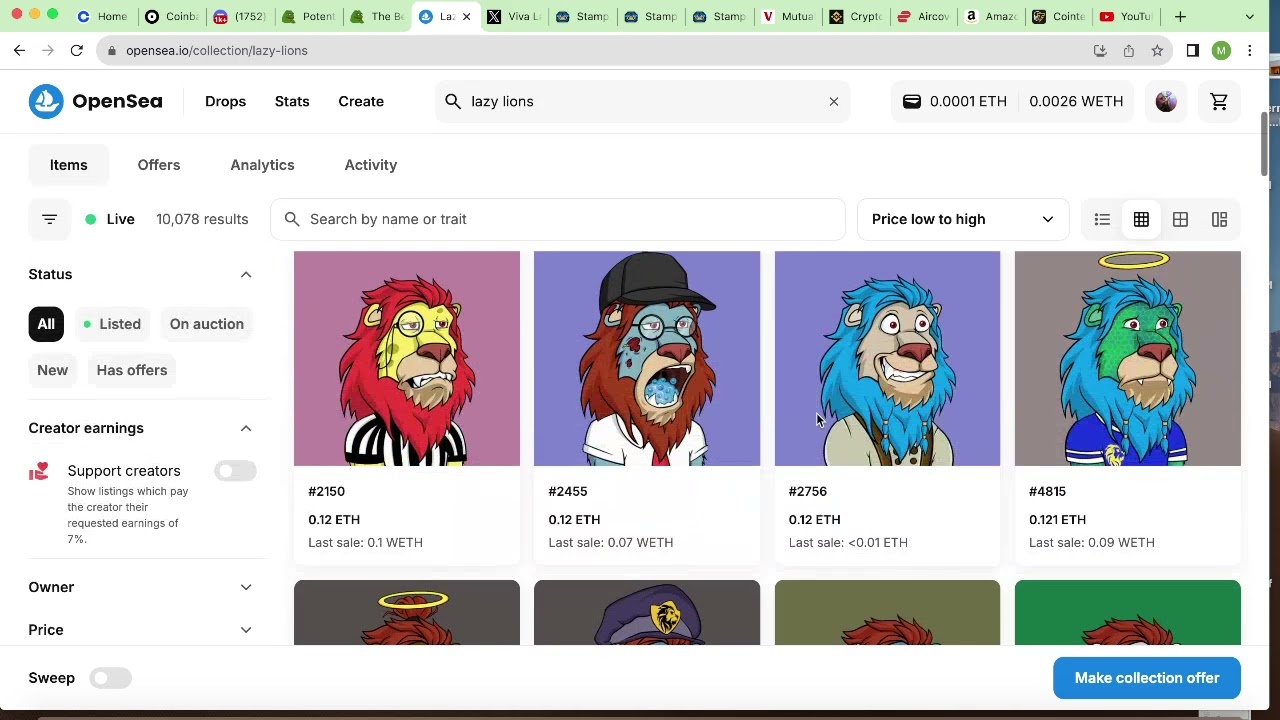Bookmark this page with star icon
This screenshot has height=720, width=1280.
click(x=1157, y=50)
